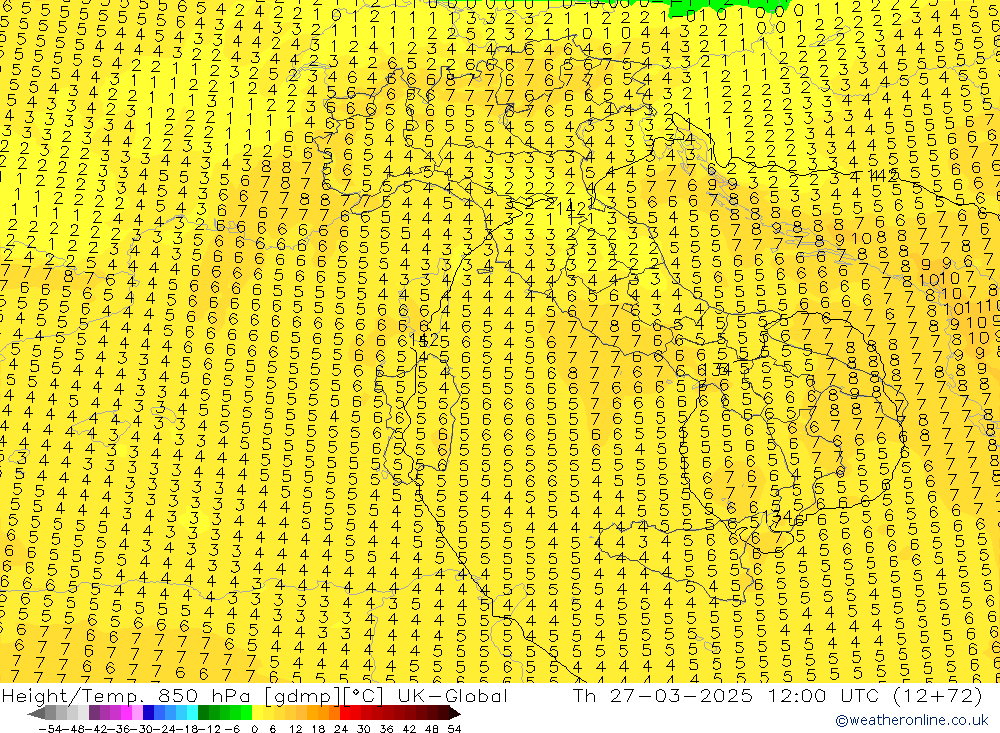Click the dark maroon right arrow end of legend

[x=454, y=714]
